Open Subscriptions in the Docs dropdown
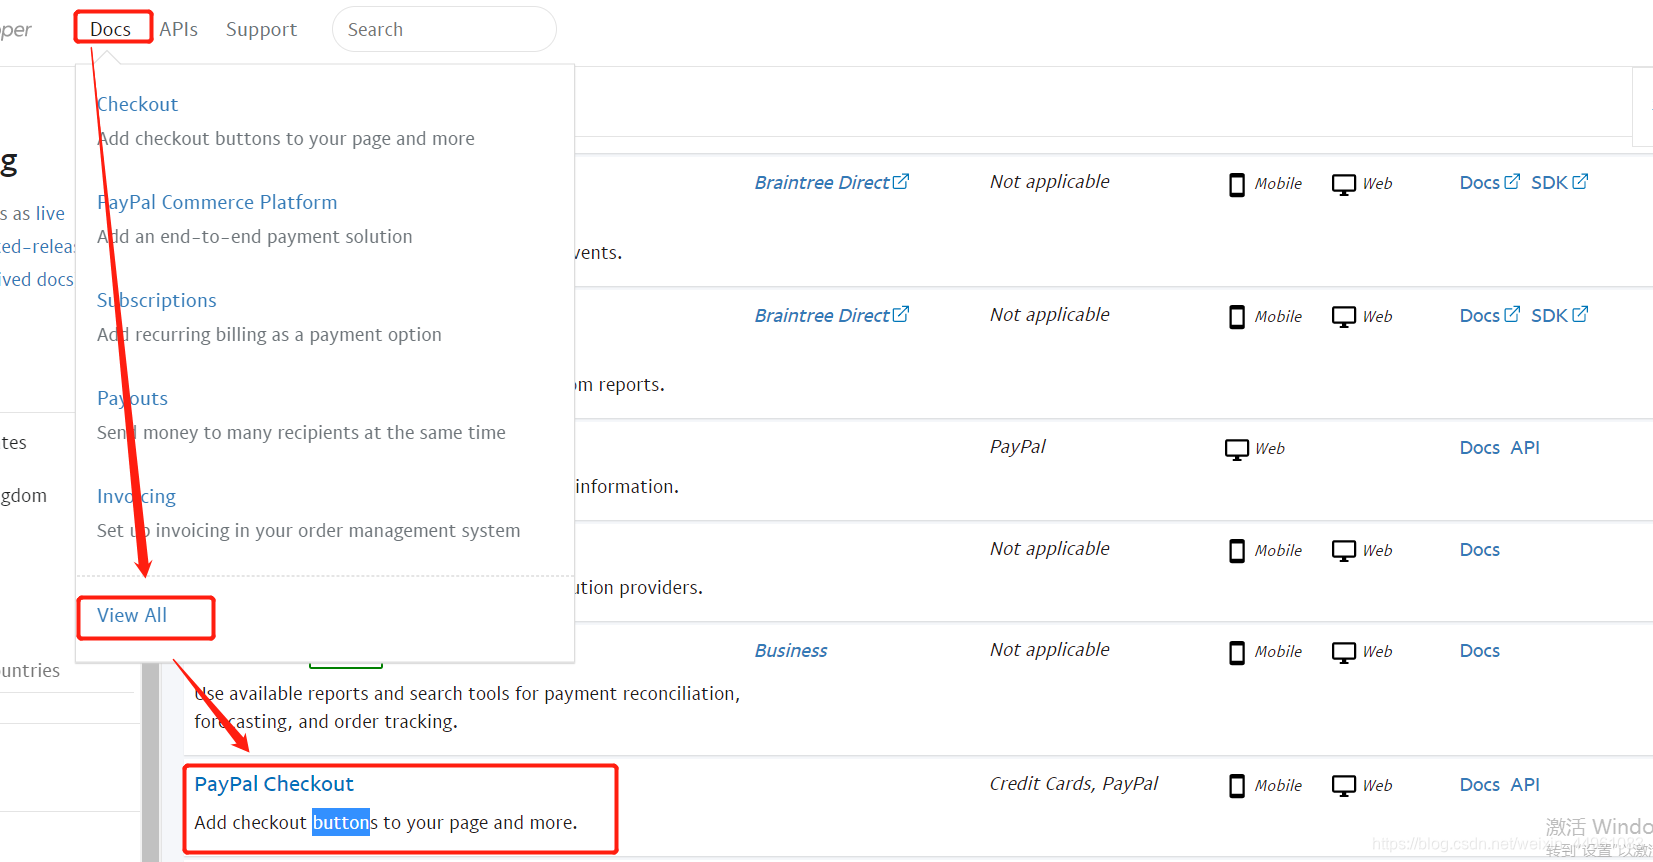1653x862 pixels. (x=157, y=300)
